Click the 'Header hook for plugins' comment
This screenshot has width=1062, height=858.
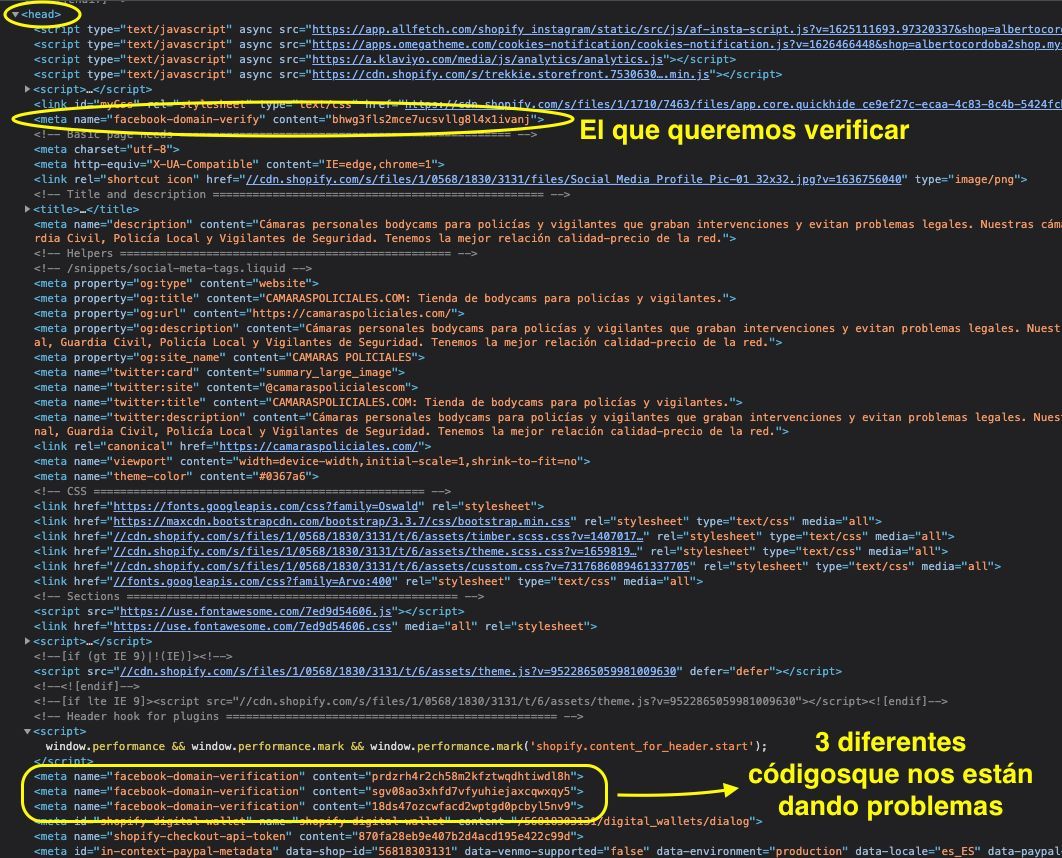click(x=309, y=716)
